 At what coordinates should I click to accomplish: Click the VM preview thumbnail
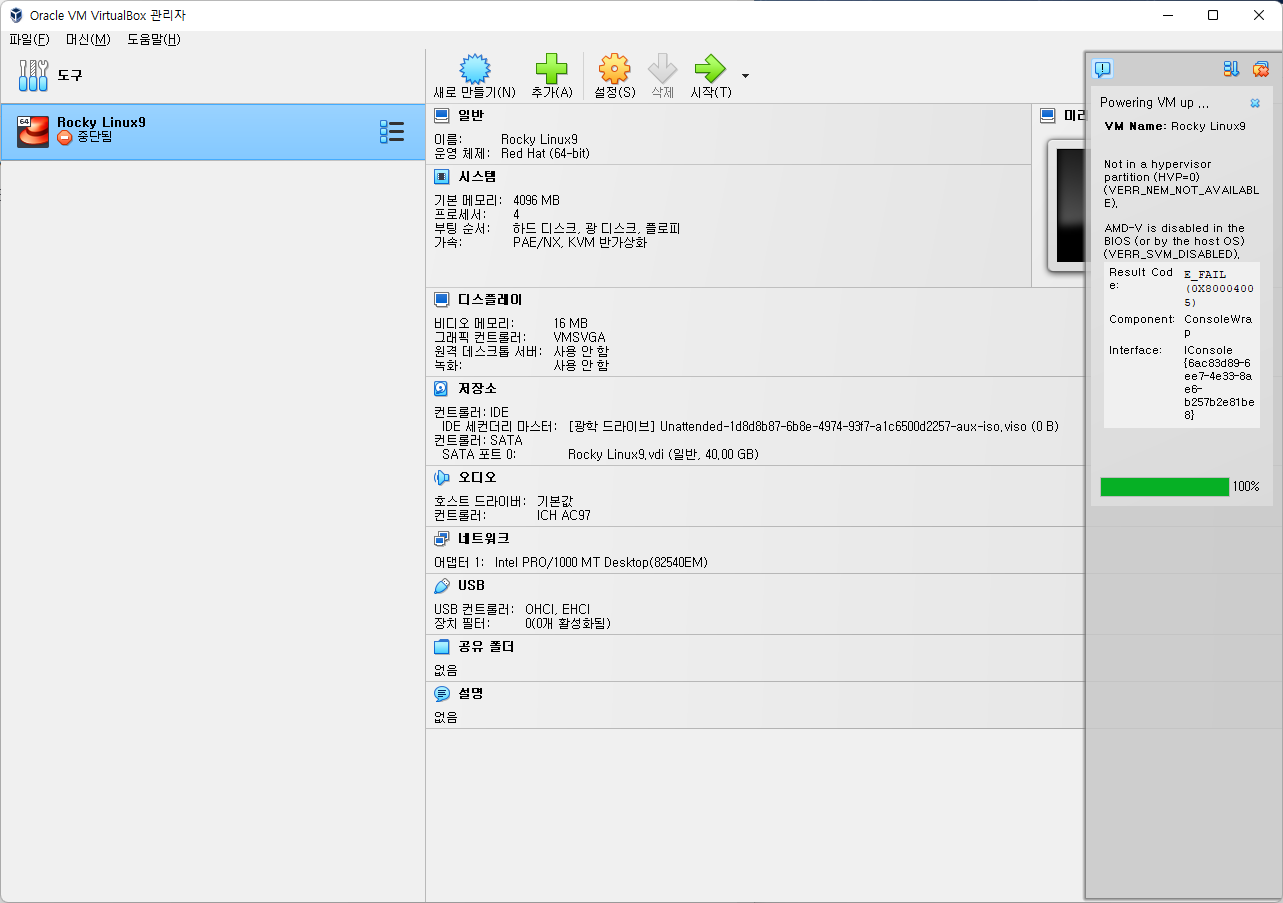(1066, 205)
